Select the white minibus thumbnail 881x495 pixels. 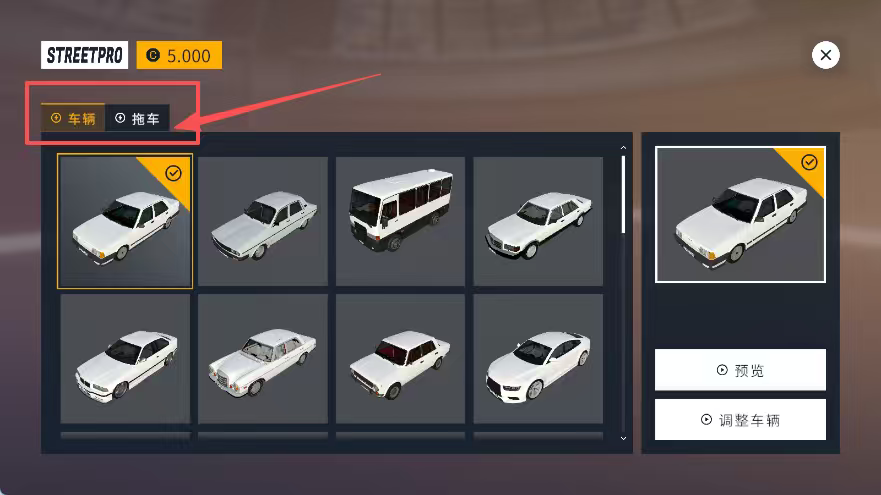click(x=400, y=221)
